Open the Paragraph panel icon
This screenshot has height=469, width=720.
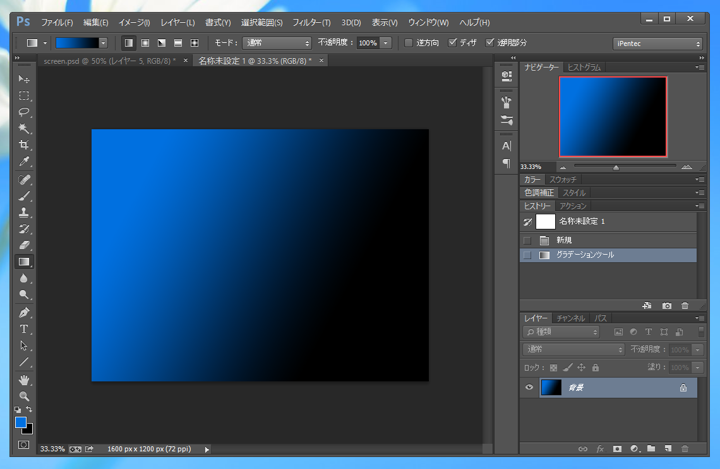click(506, 163)
